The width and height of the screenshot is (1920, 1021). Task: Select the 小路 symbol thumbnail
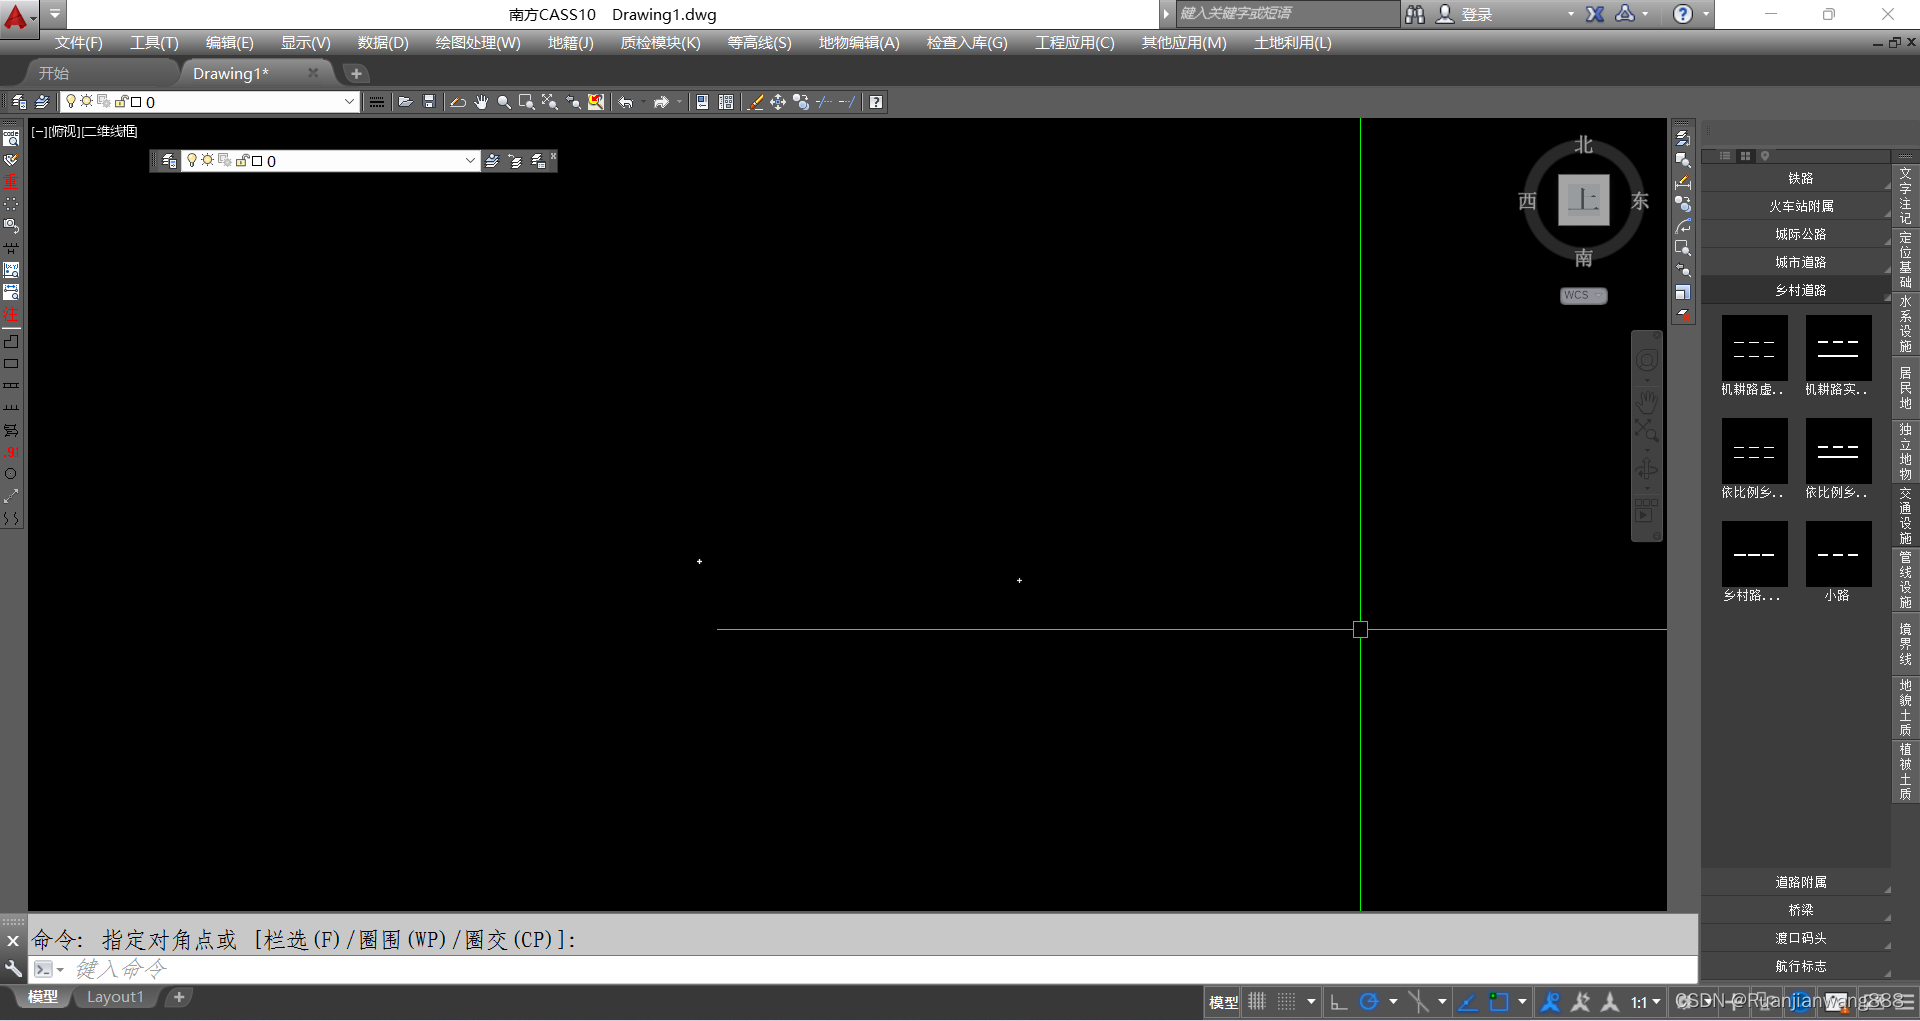point(1838,554)
